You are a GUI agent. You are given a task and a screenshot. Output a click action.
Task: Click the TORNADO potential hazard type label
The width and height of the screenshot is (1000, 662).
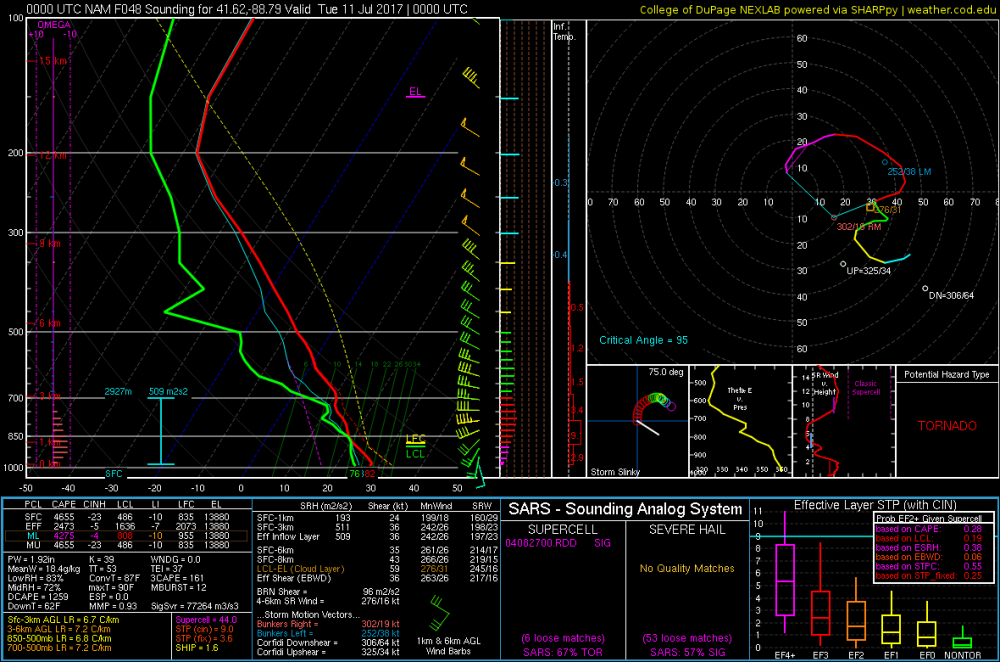[x=947, y=426]
